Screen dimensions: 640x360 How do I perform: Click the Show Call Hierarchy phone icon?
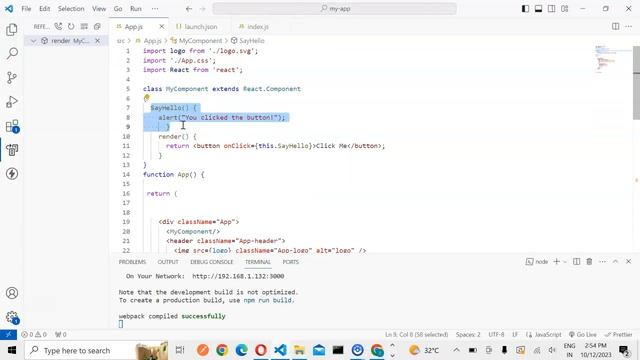pos(58,27)
